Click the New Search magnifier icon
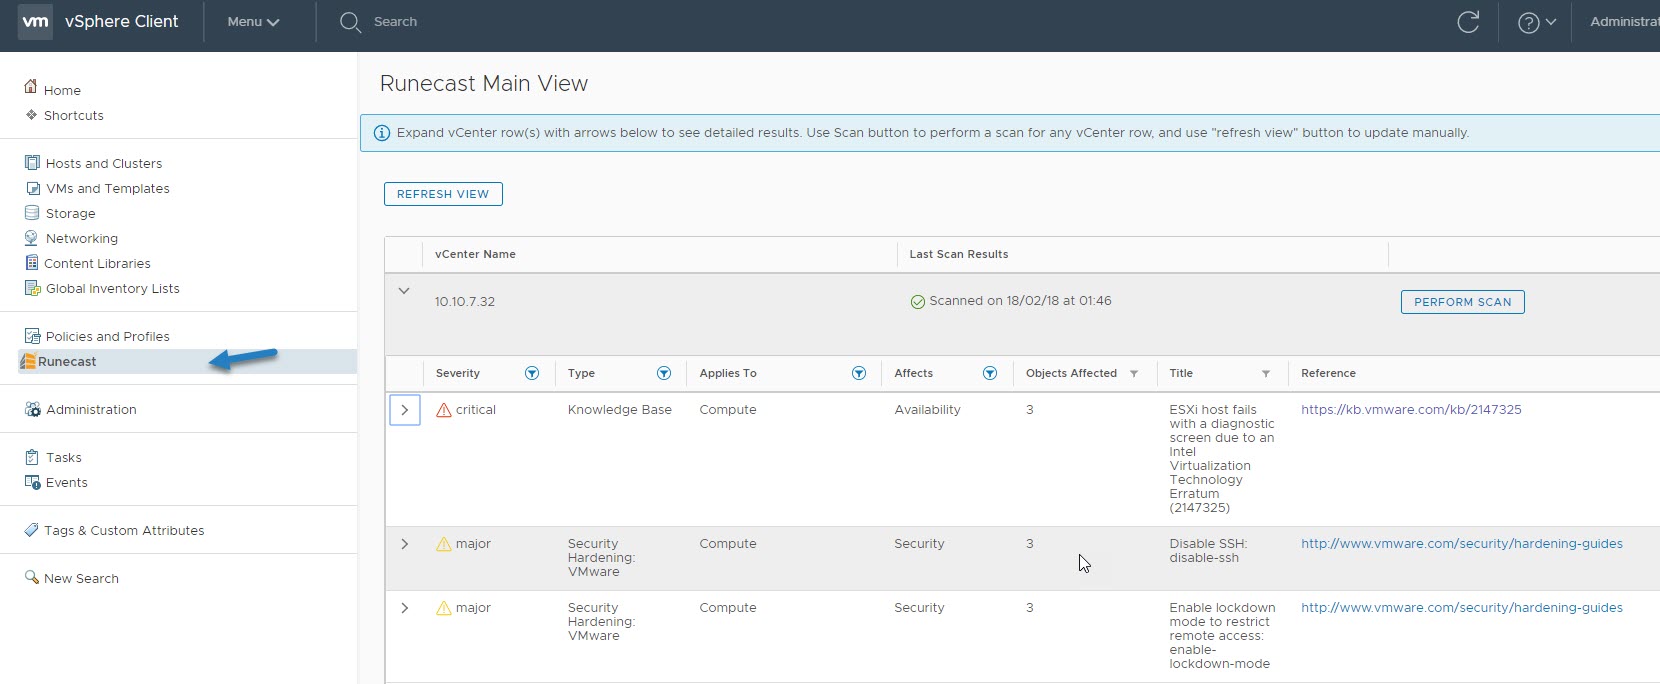 pos(31,577)
